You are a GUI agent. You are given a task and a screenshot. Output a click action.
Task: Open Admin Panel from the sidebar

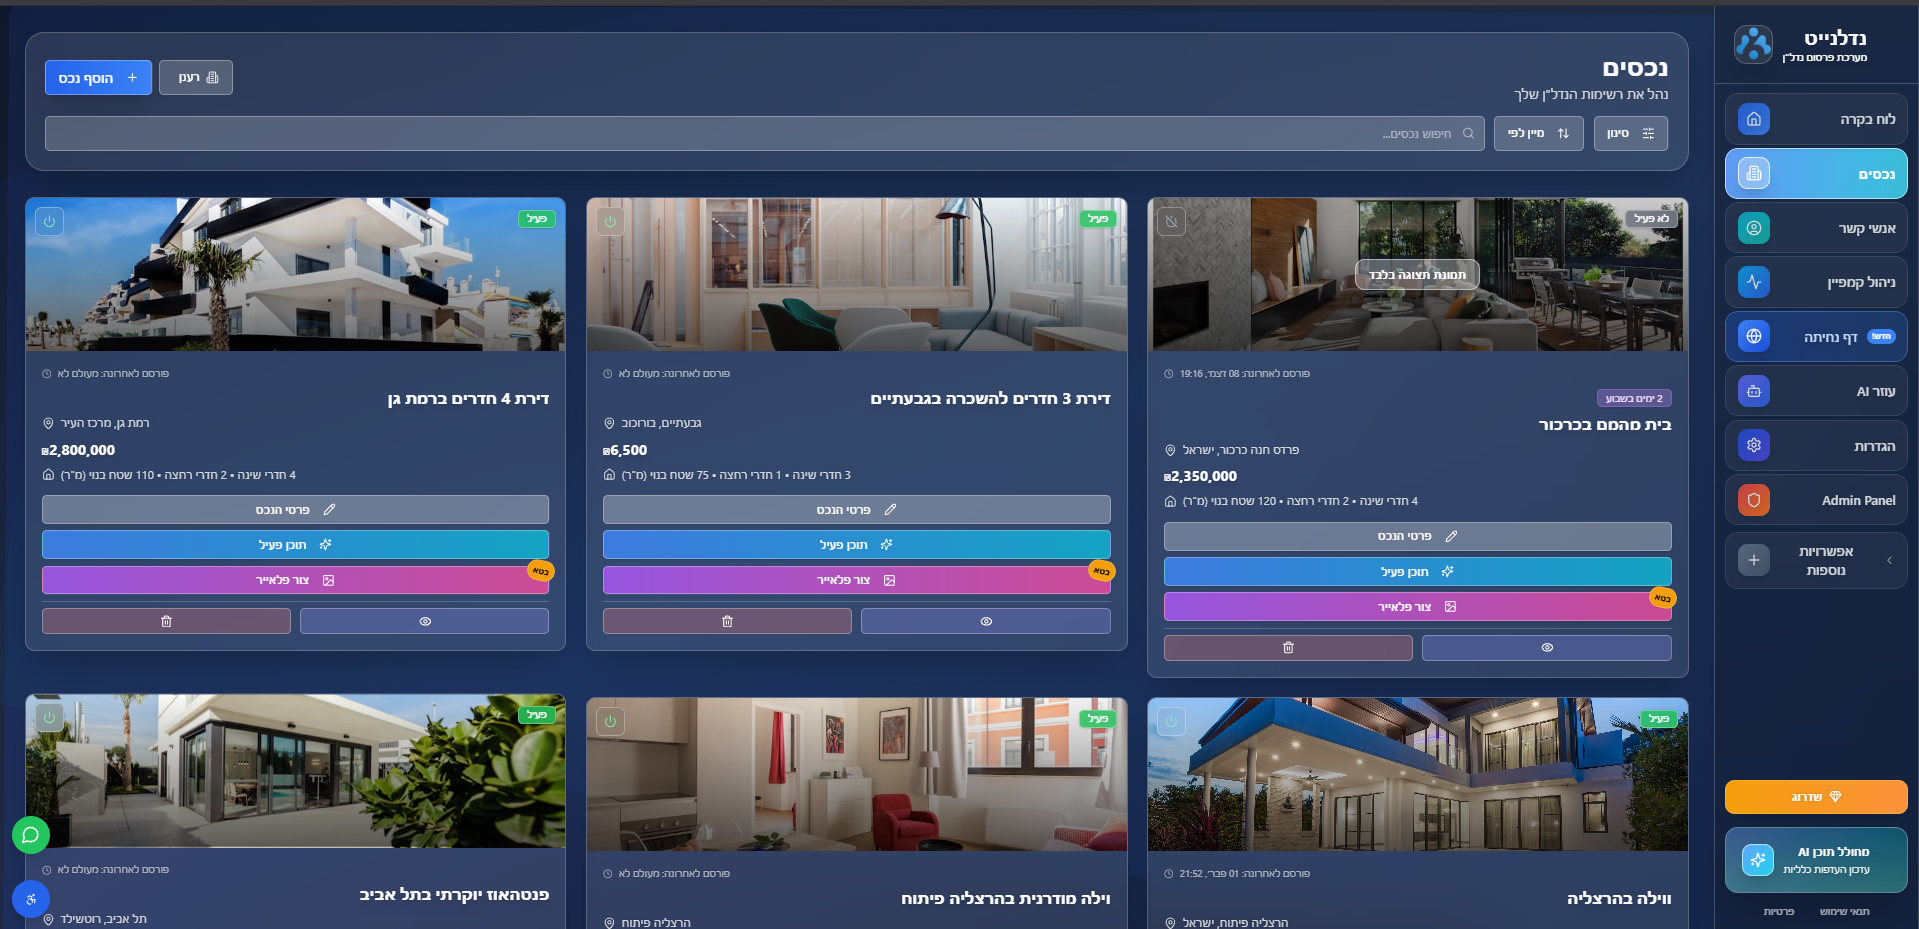1815,500
